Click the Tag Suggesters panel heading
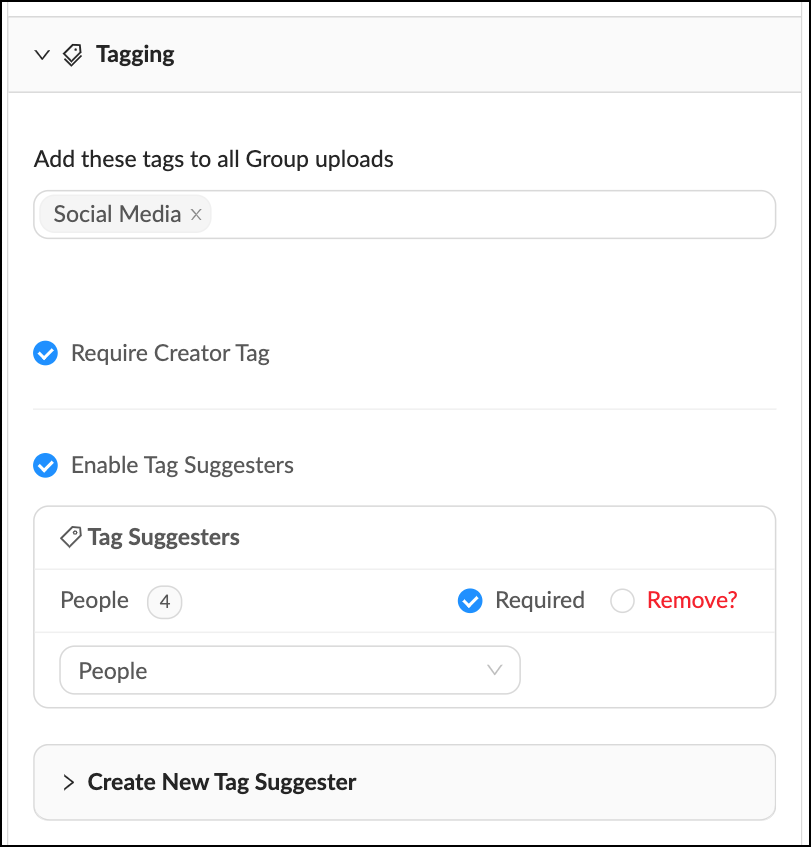The image size is (811, 847). point(164,537)
